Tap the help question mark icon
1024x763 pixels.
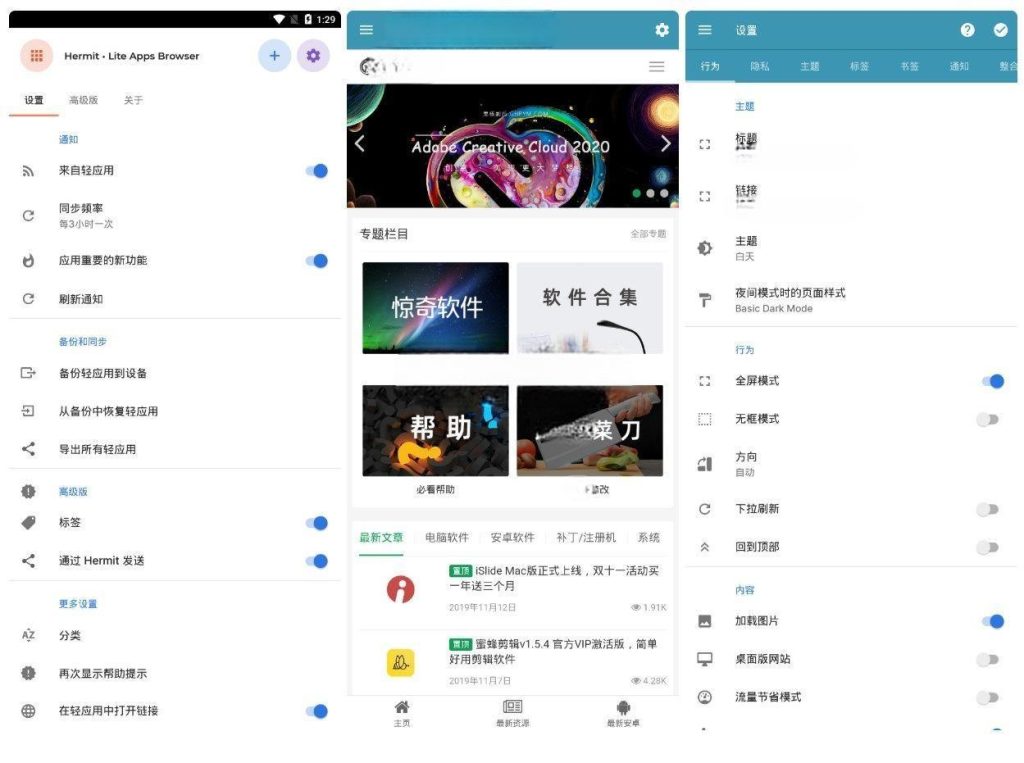967,29
